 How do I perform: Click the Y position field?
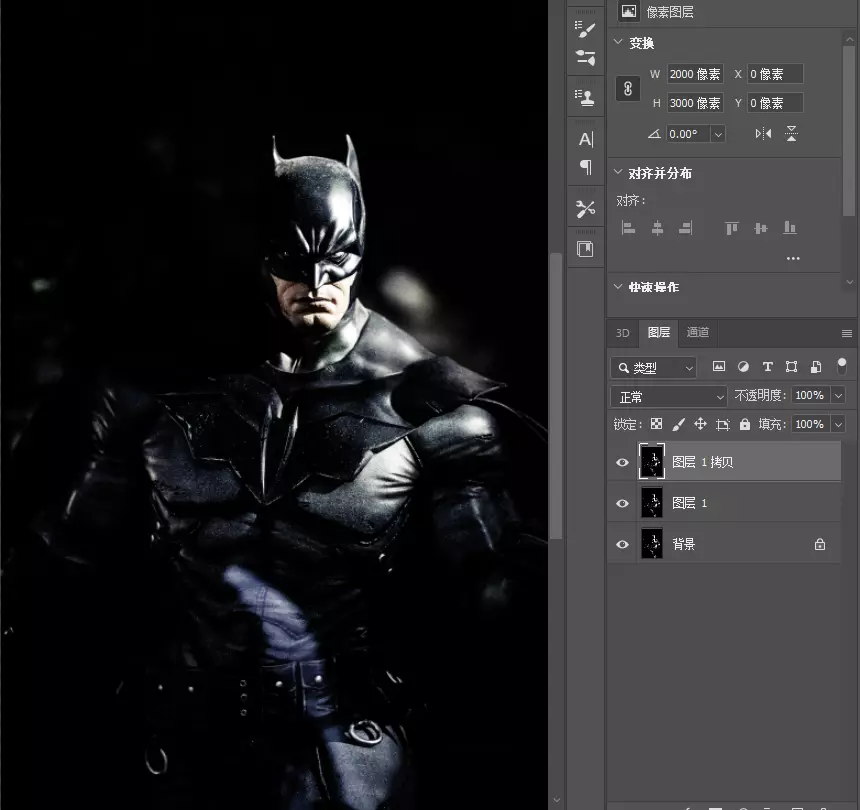(775, 103)
